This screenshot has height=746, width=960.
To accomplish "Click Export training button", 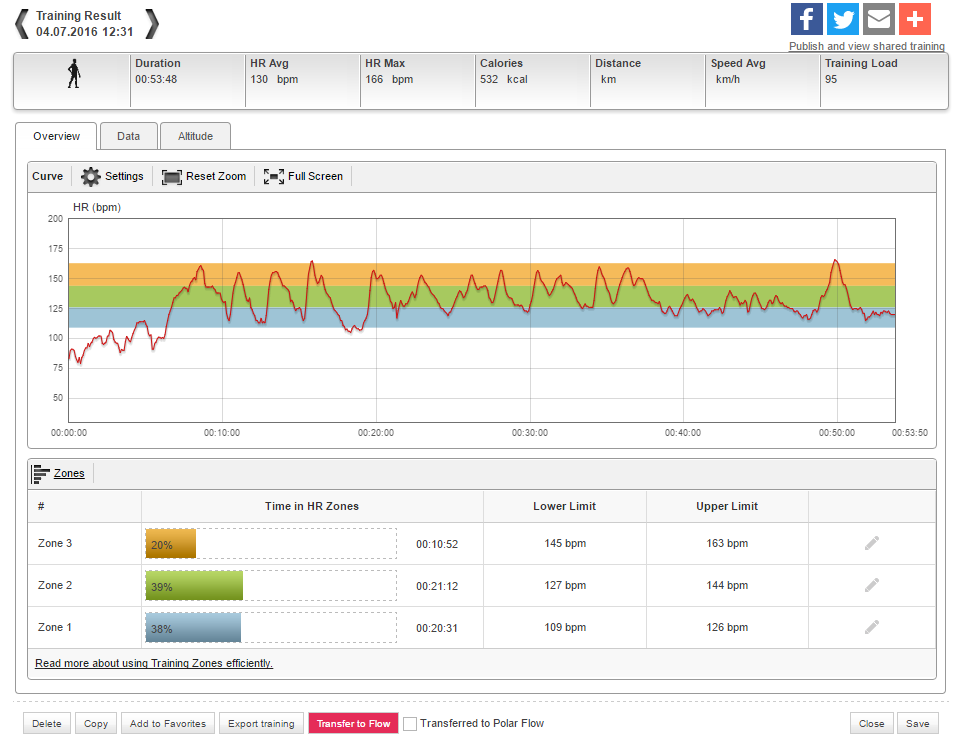I will (261, 723).
